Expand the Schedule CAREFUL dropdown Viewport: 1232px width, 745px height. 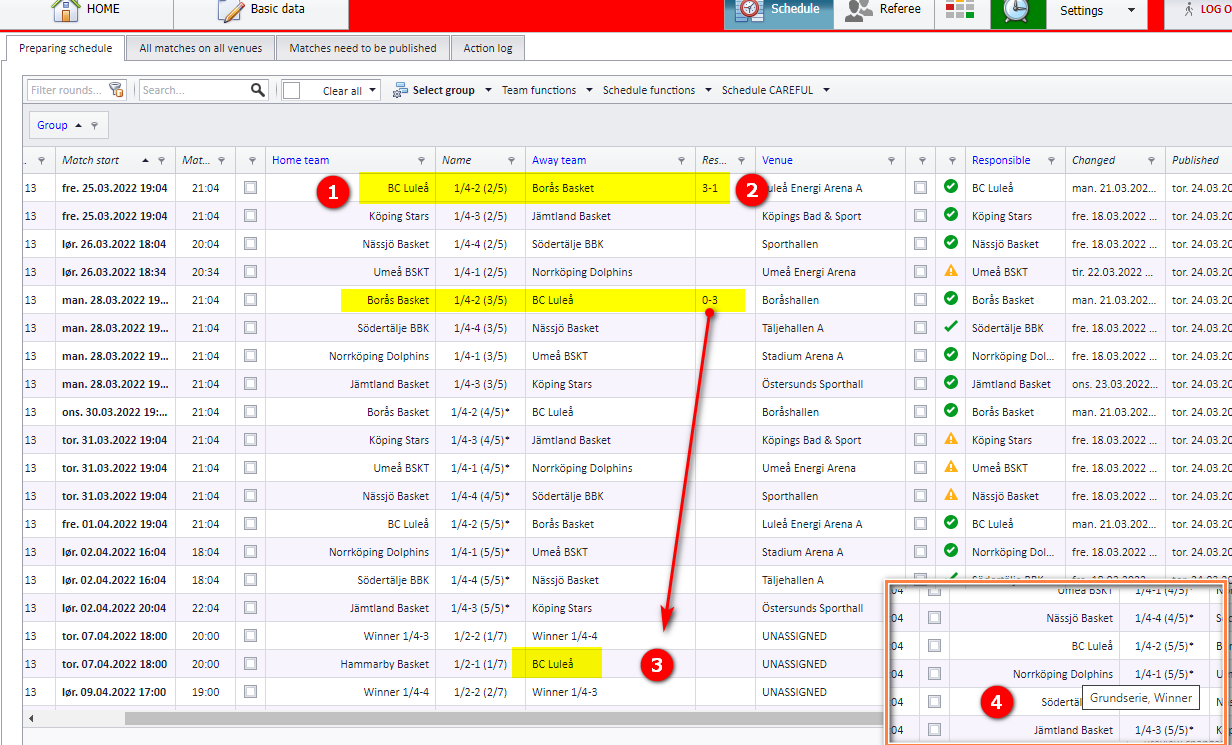pyautogui.click(x=826, y=90)
